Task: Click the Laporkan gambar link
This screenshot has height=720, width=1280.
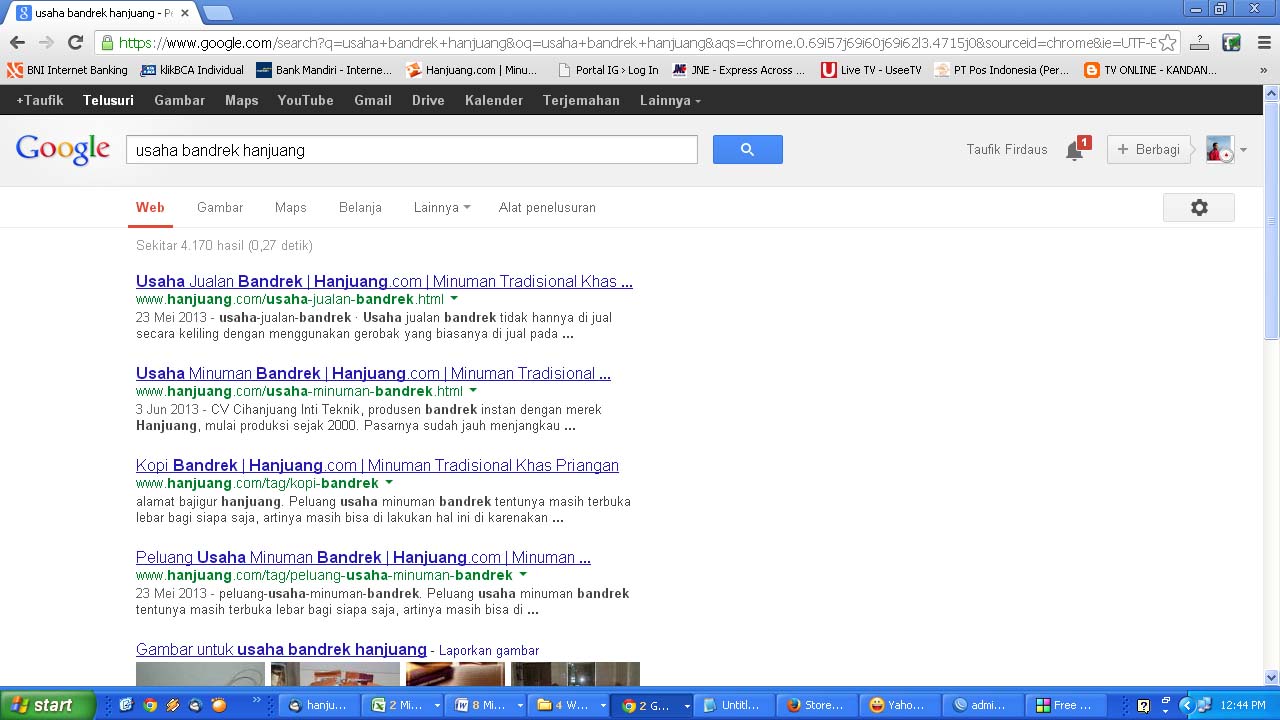Action: coord(489,650)
